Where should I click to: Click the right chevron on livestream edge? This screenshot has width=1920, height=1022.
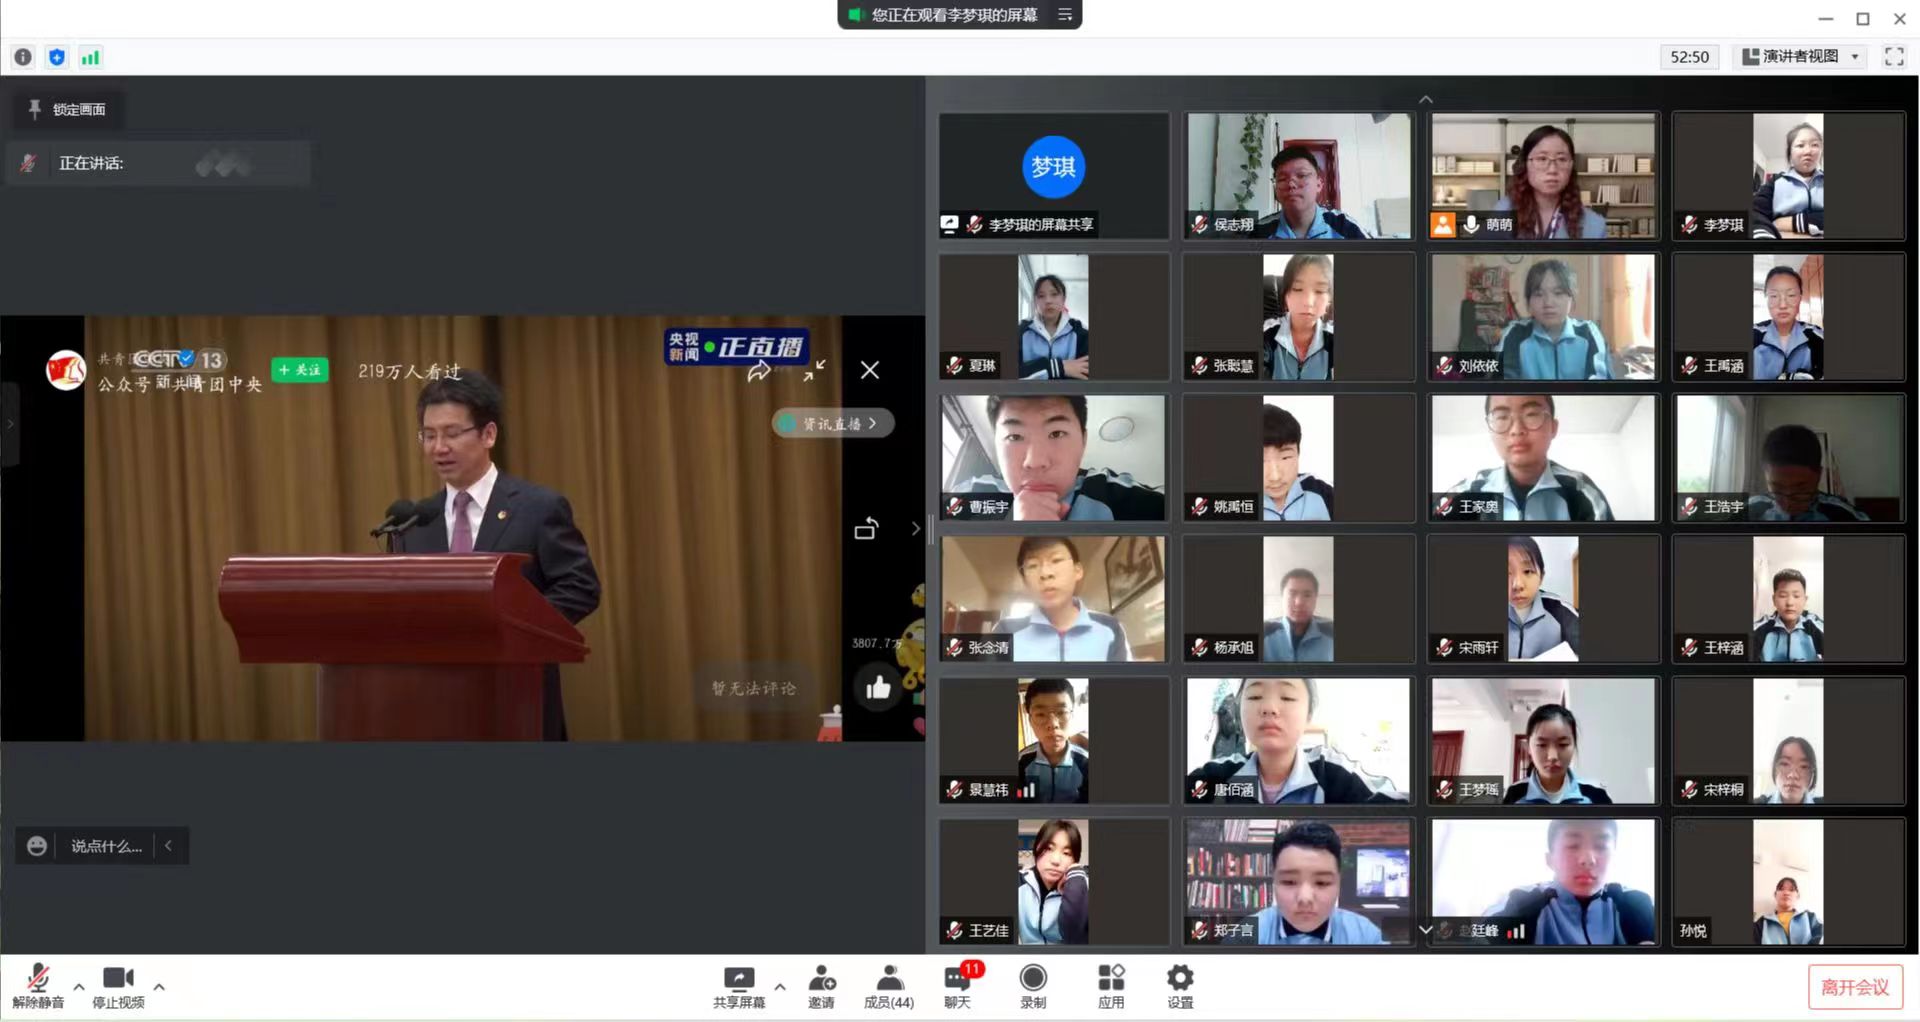[915, 528]
